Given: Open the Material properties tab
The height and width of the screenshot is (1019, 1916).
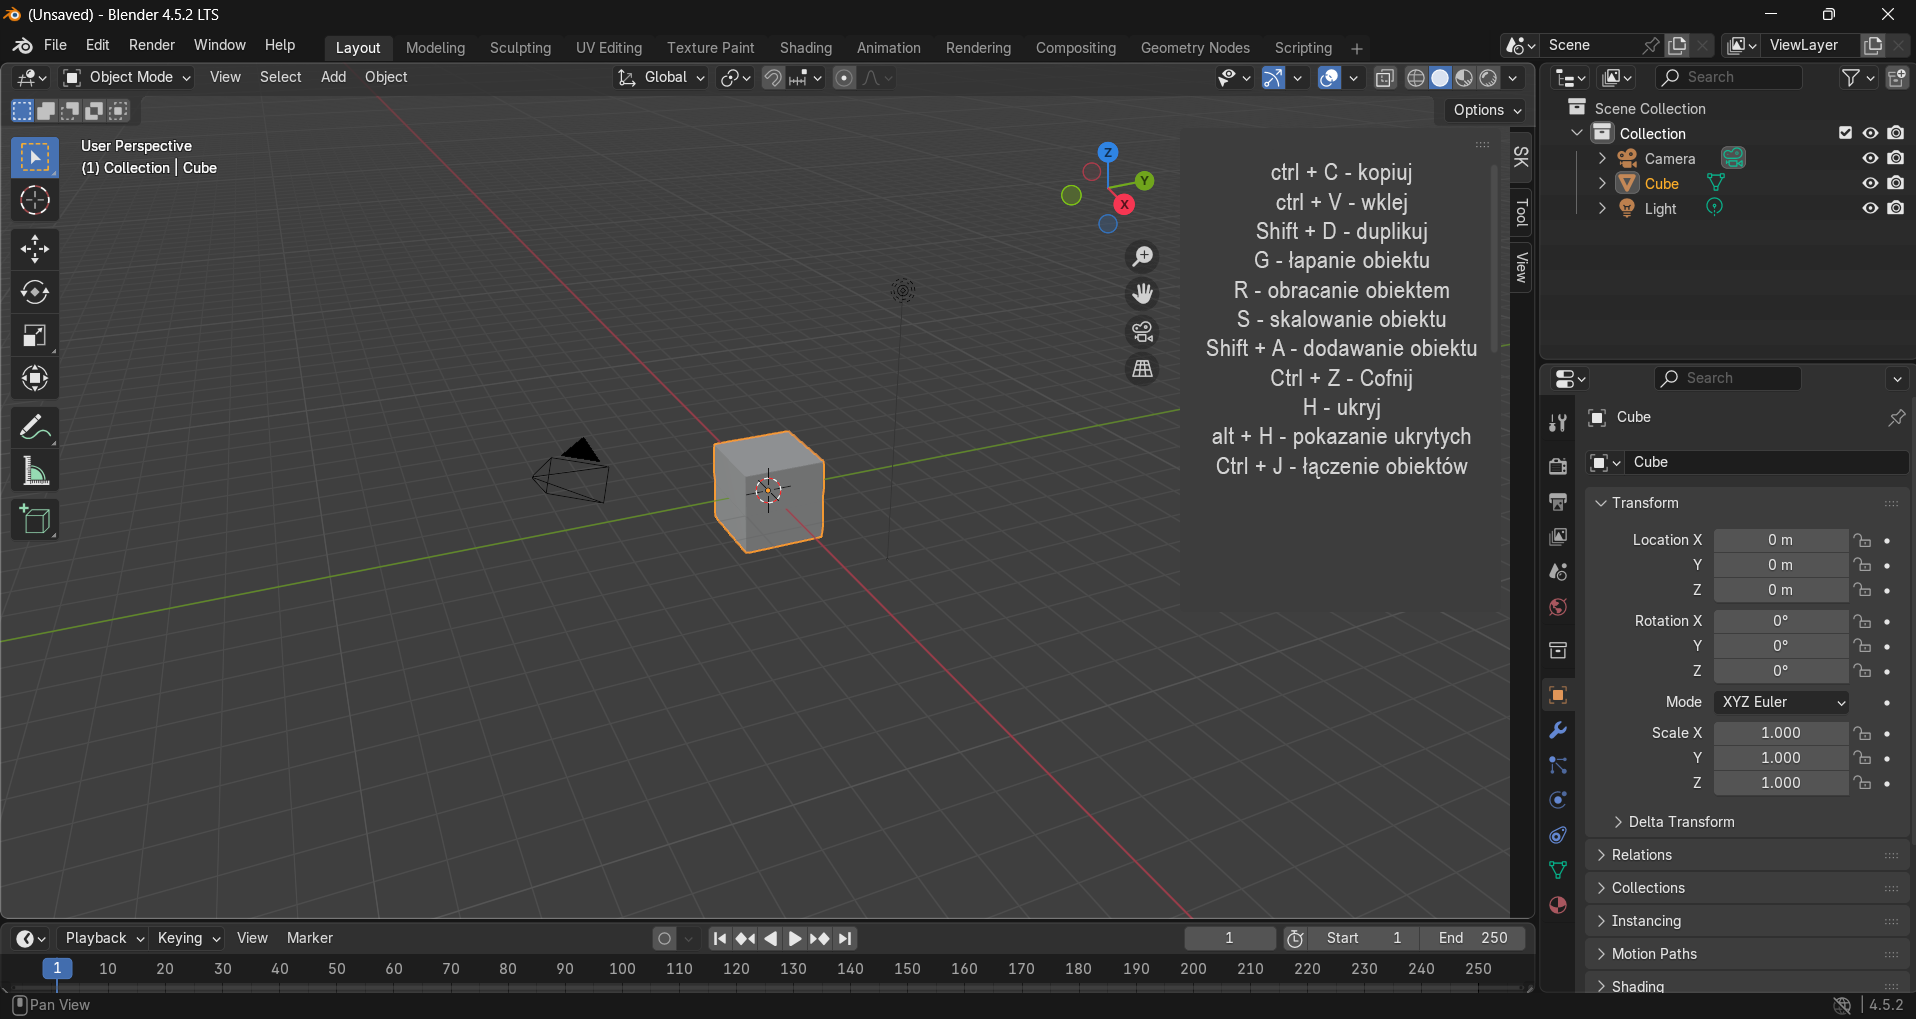Looking at the screenshot, I should (x=1558, y=905).
